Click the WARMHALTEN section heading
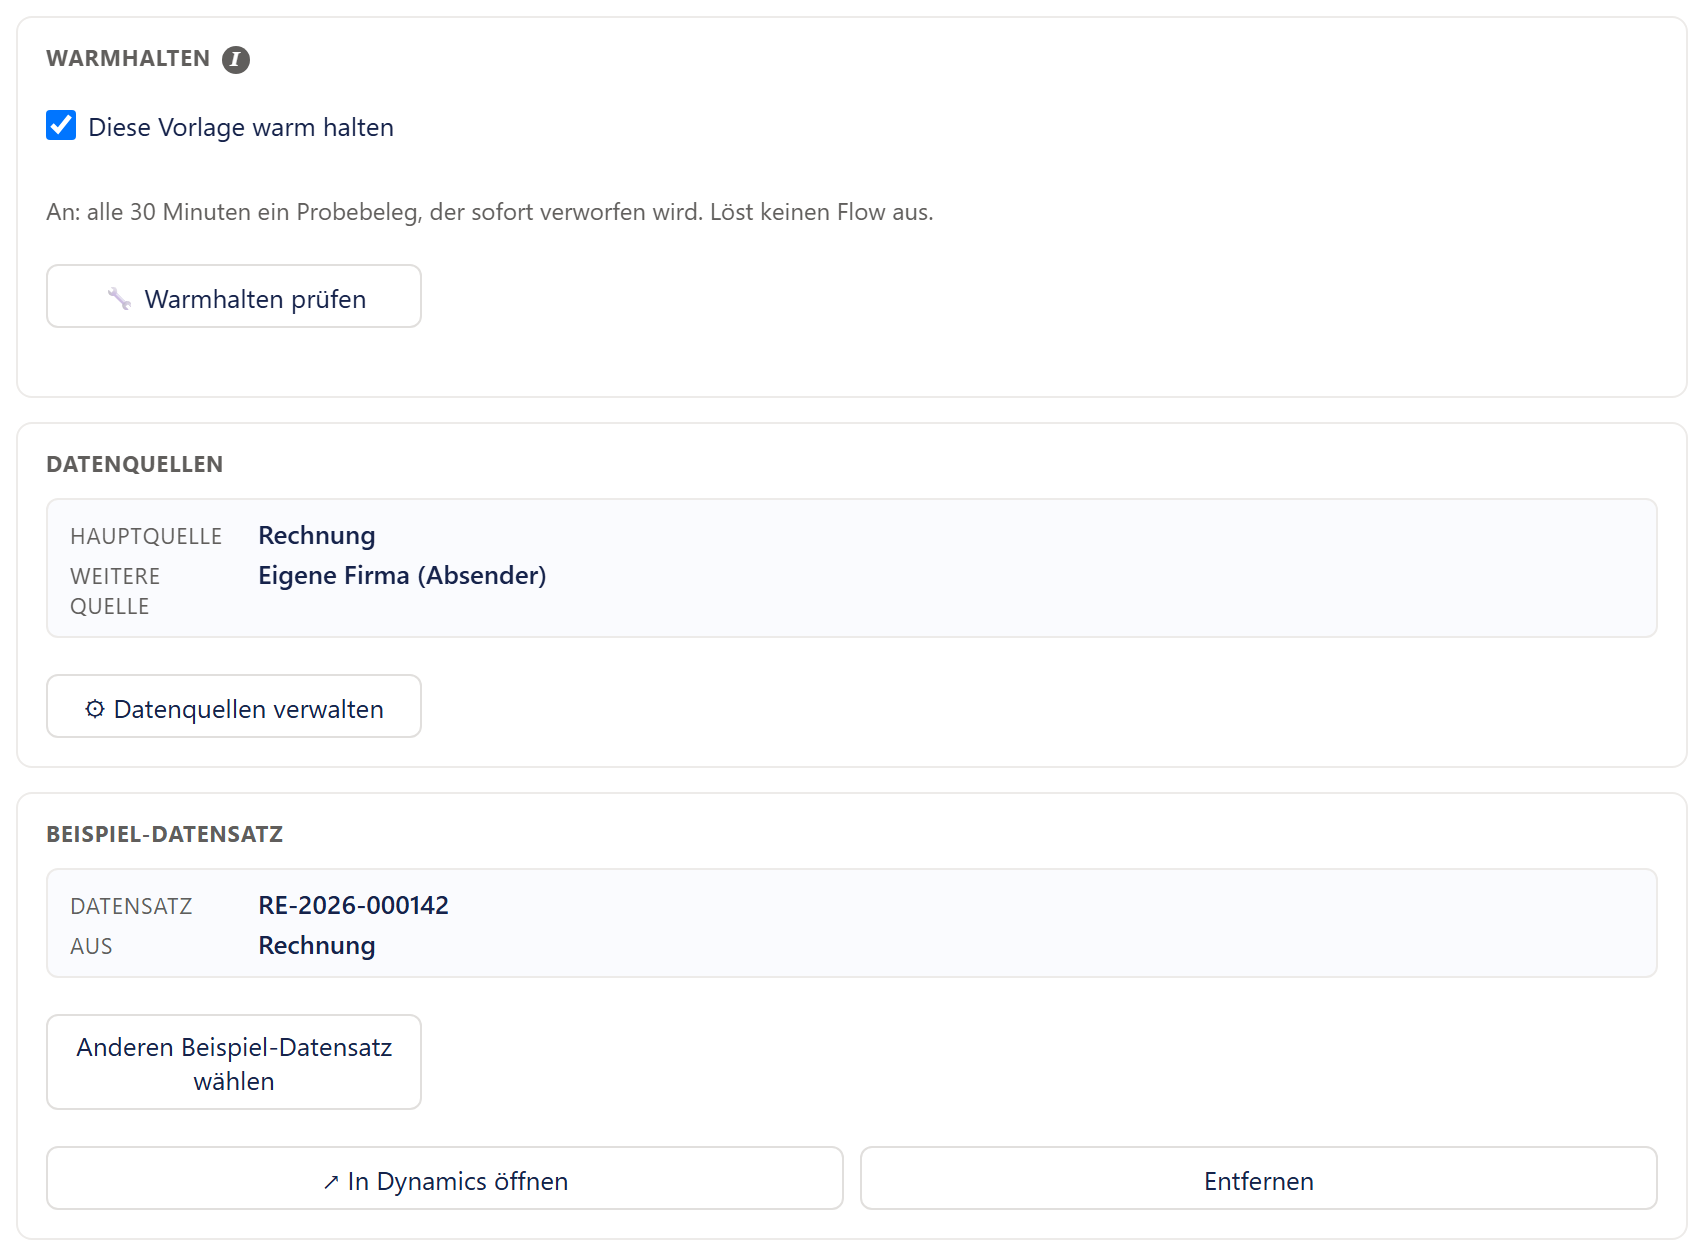Viewport: 1704px width, 1258px height. click(x=128, y=59)
